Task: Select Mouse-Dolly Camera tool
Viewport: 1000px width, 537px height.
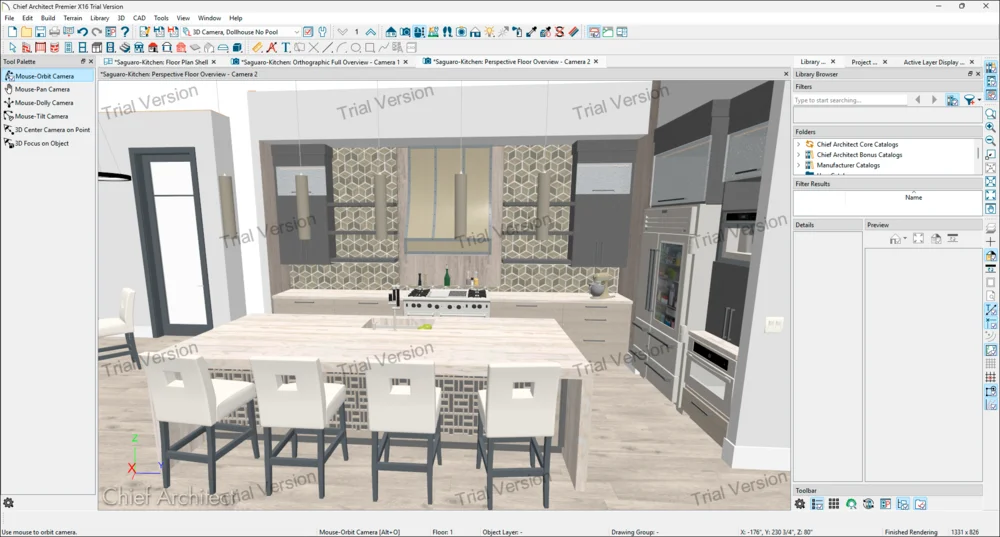Action: tap(44, 103)
